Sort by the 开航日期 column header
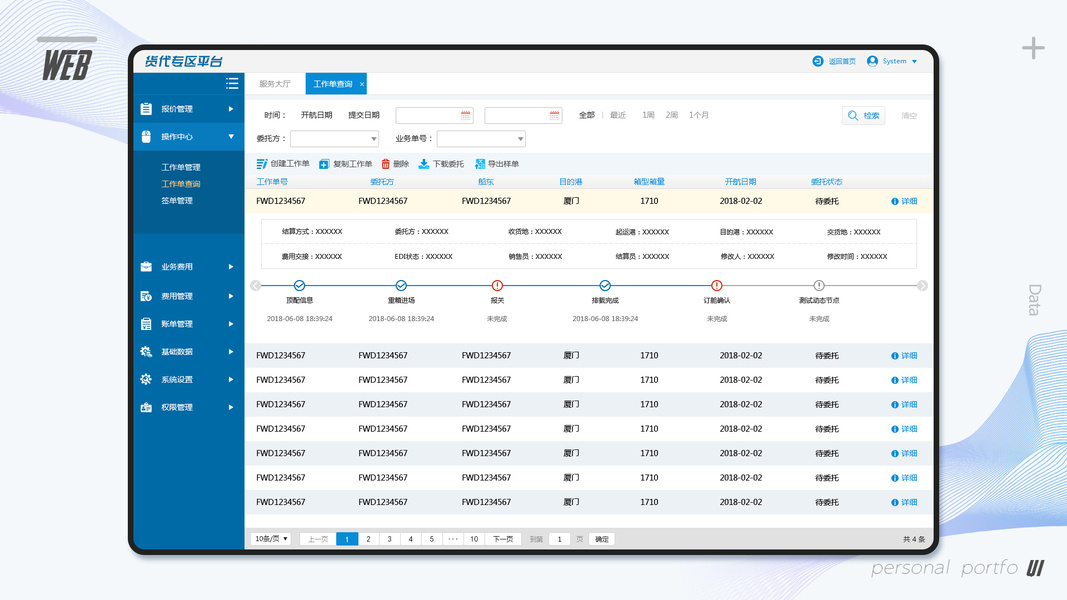The width and height of the screenshot is (1067, 600). click(x=740, y=182)
